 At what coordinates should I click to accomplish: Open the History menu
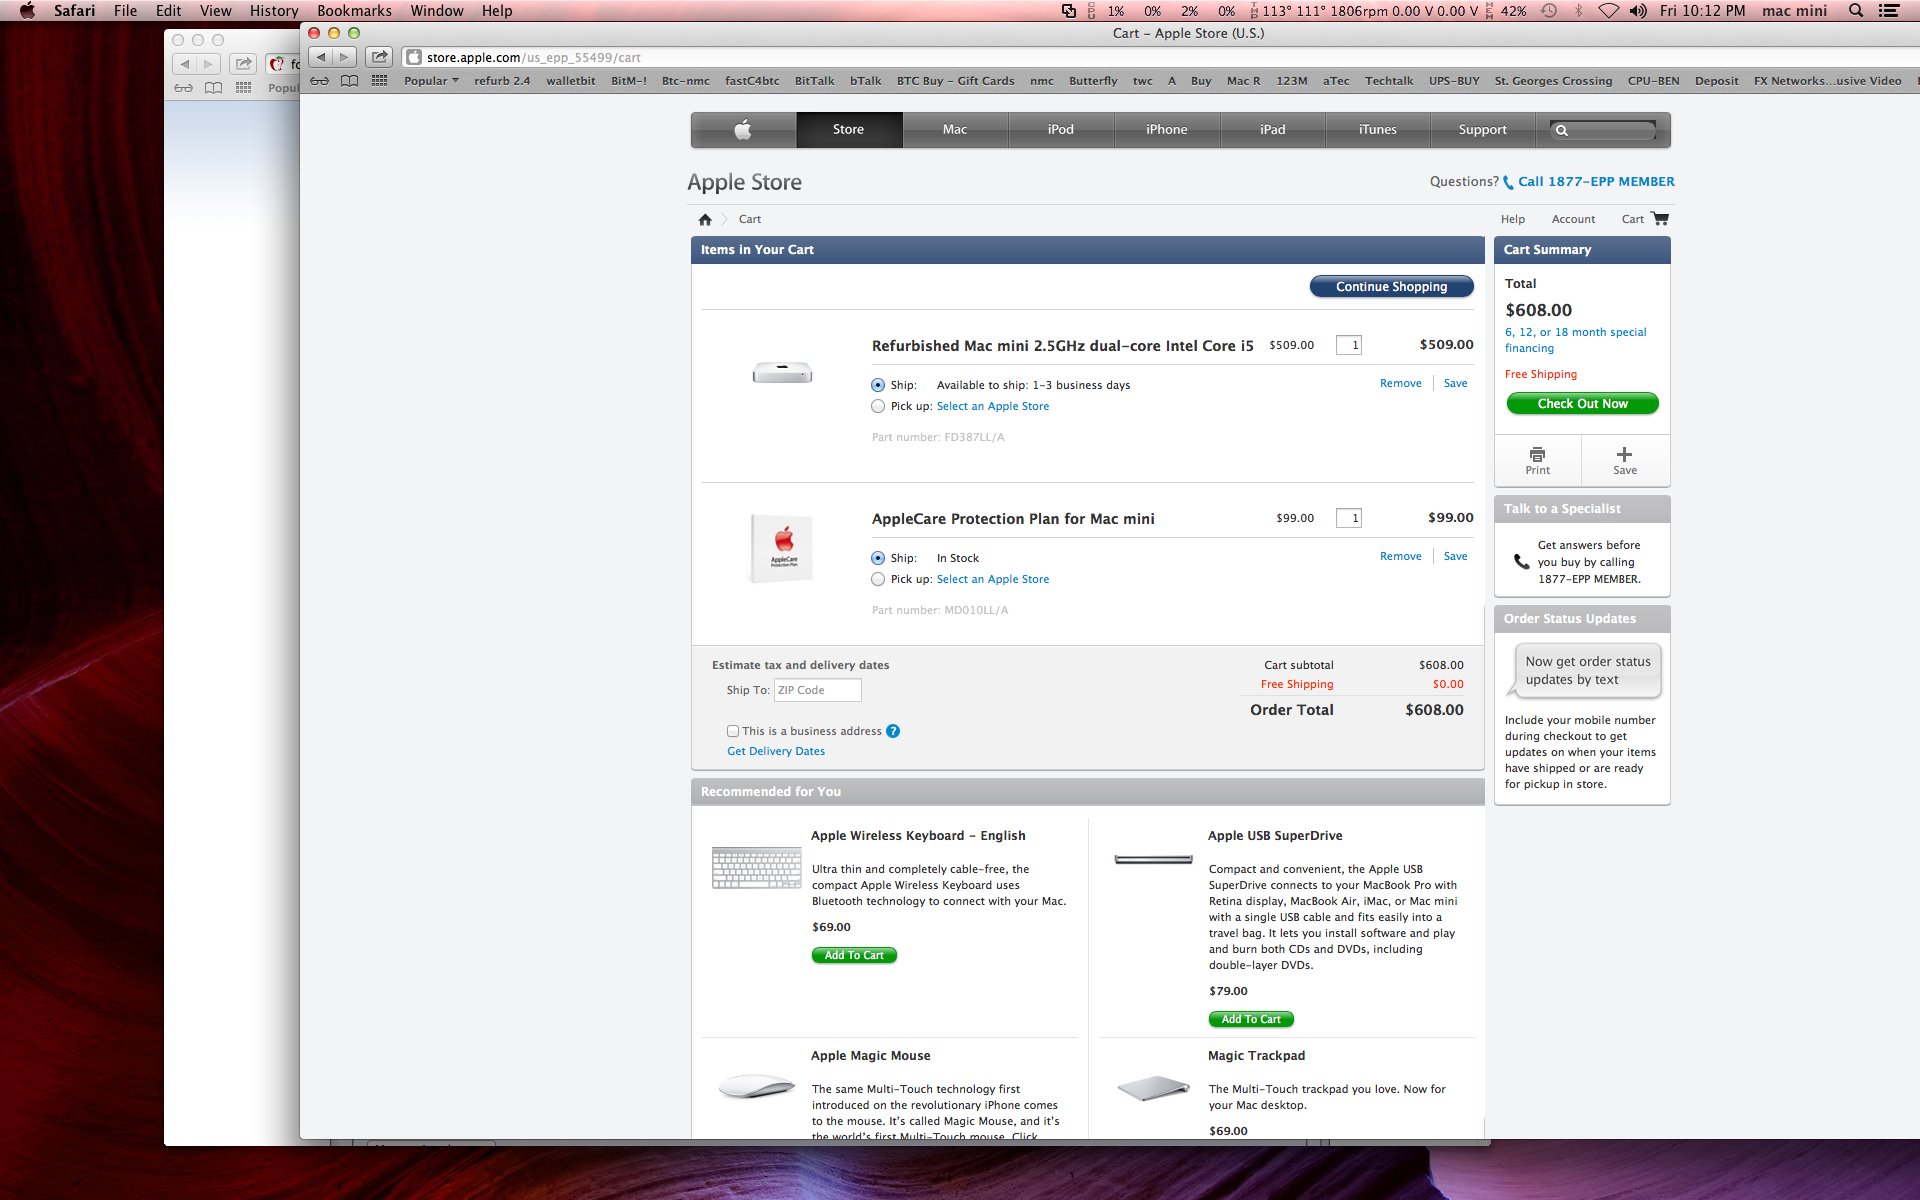[274, 11]
